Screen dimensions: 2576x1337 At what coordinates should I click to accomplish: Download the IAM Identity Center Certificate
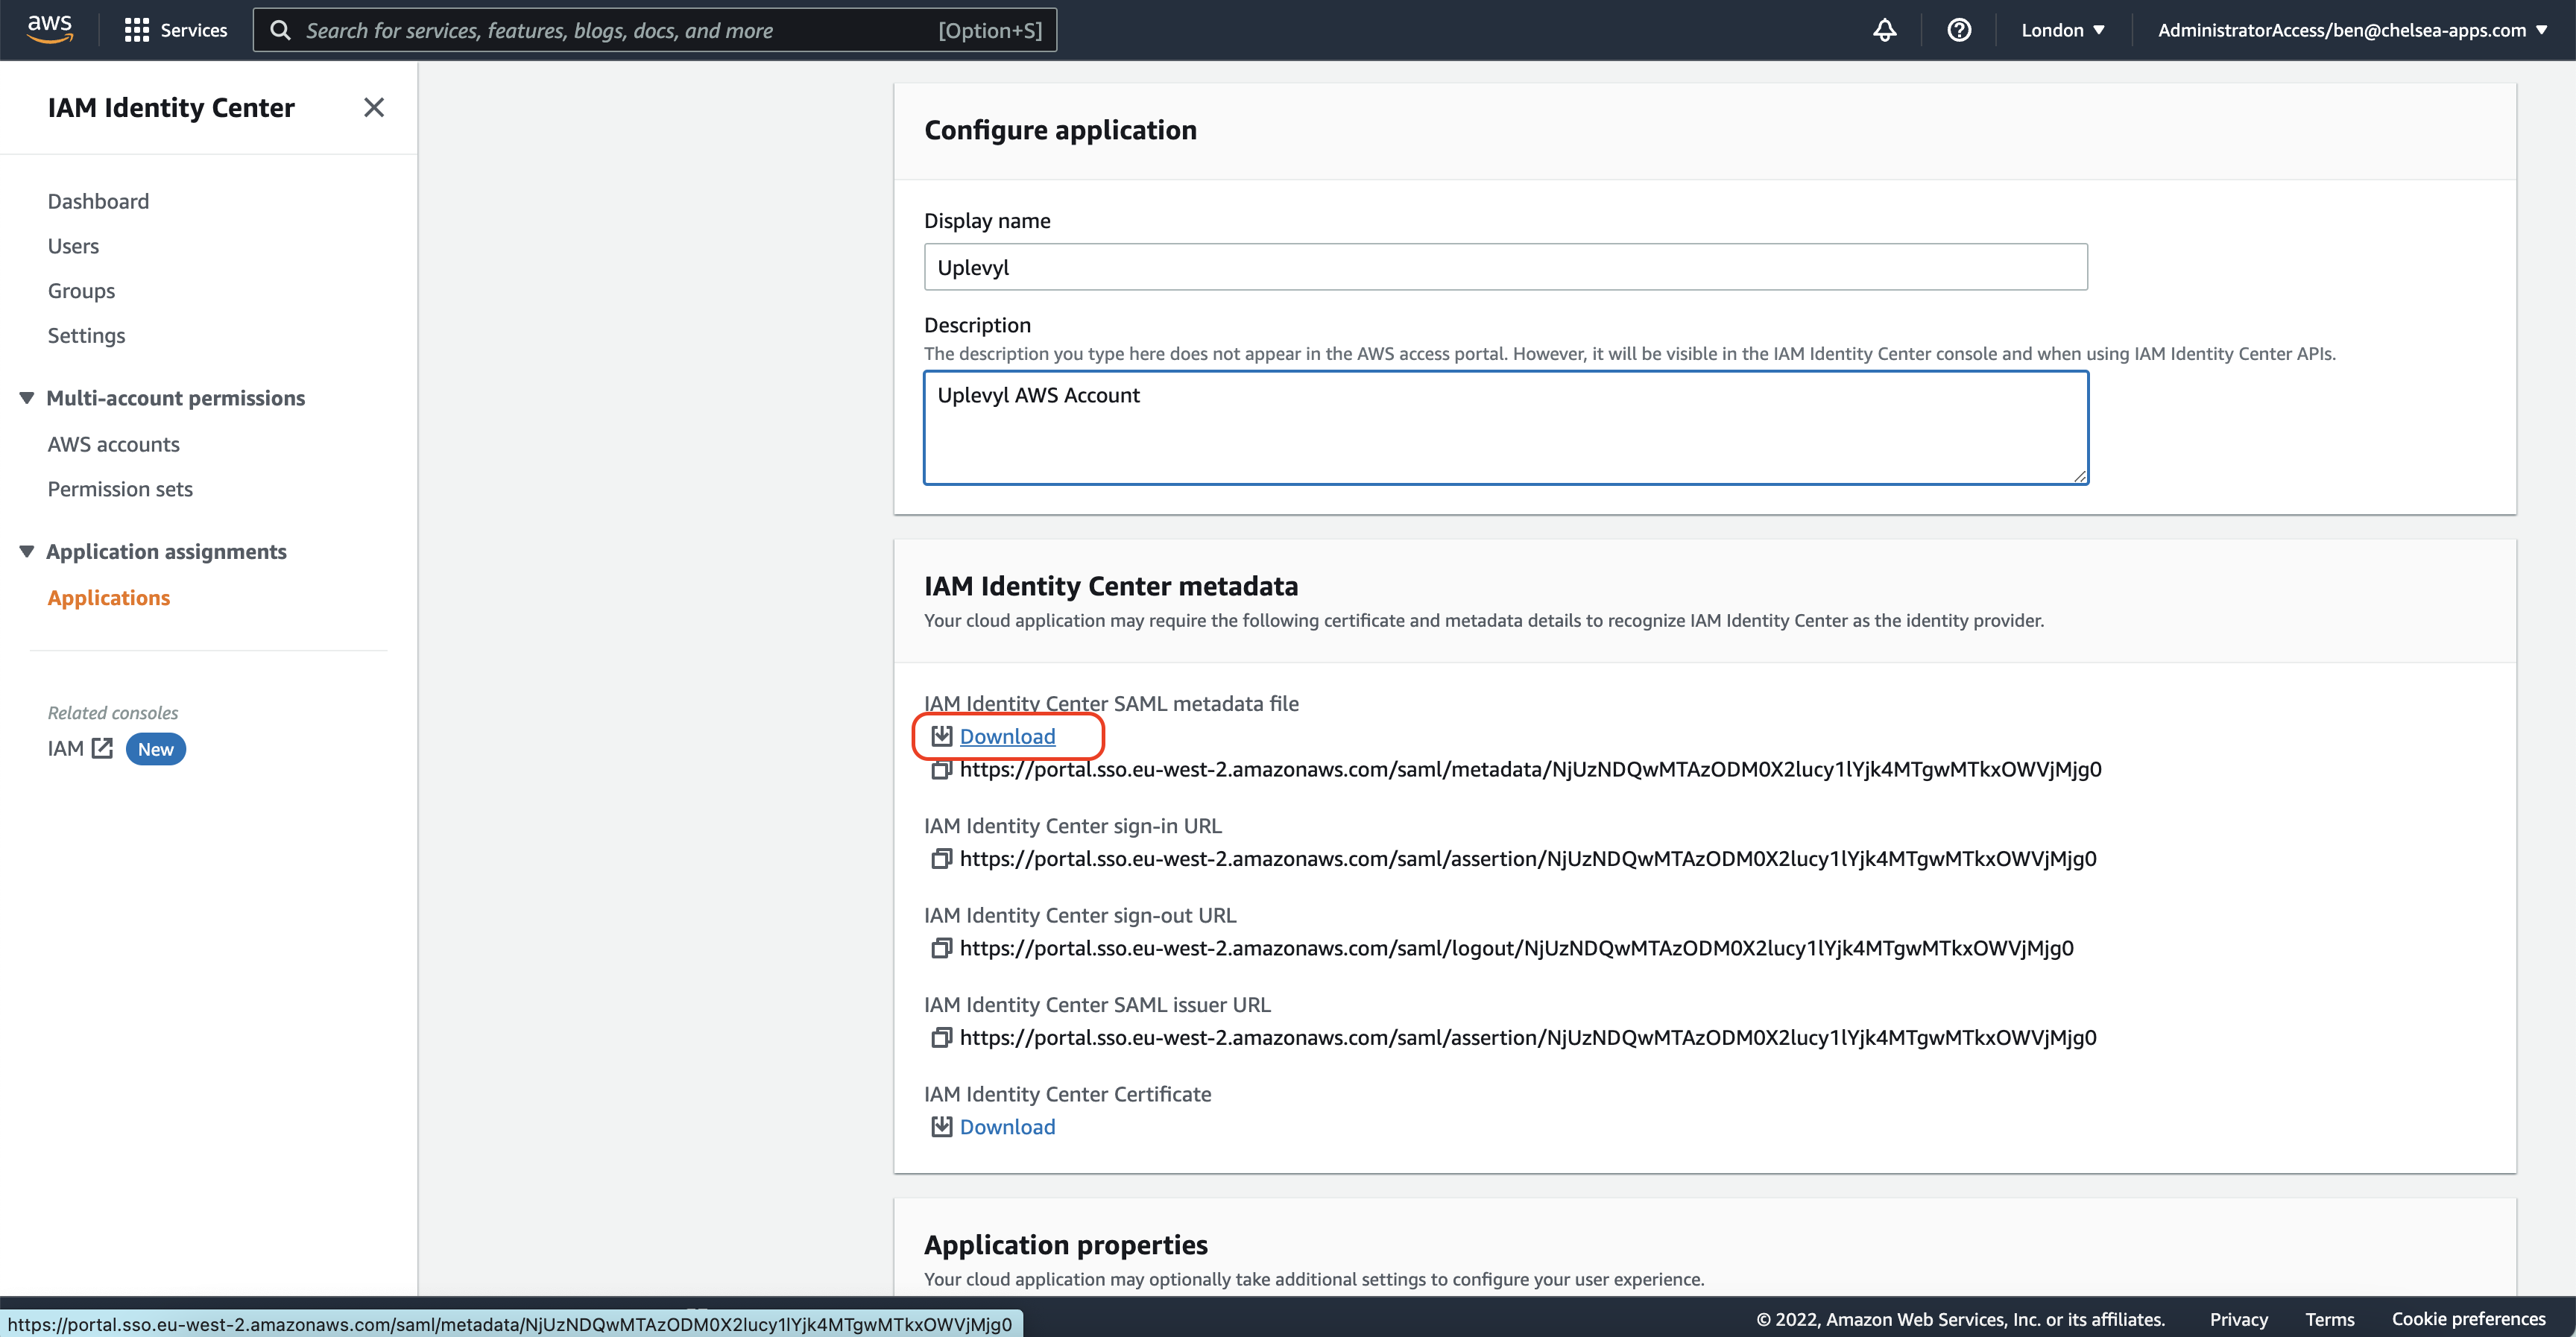point(1006,1127)
